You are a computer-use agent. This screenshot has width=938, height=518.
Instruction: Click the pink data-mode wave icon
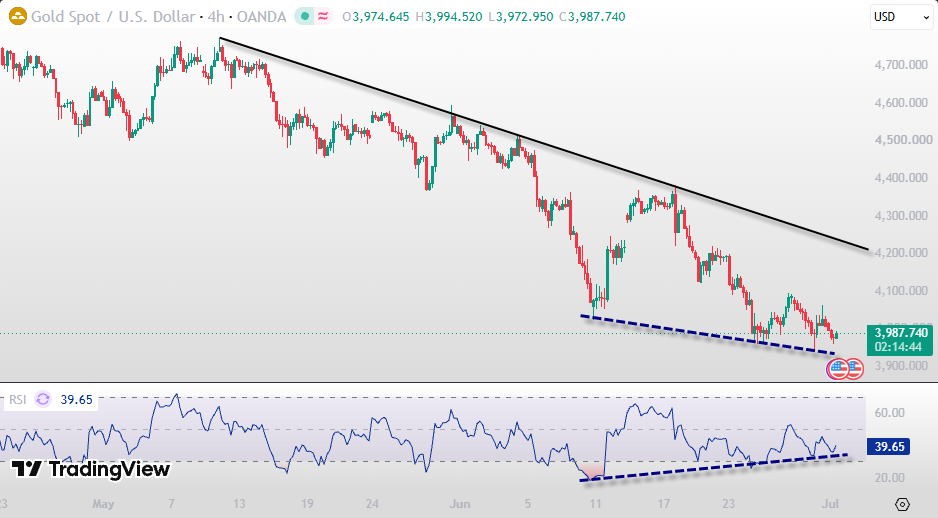323,17
